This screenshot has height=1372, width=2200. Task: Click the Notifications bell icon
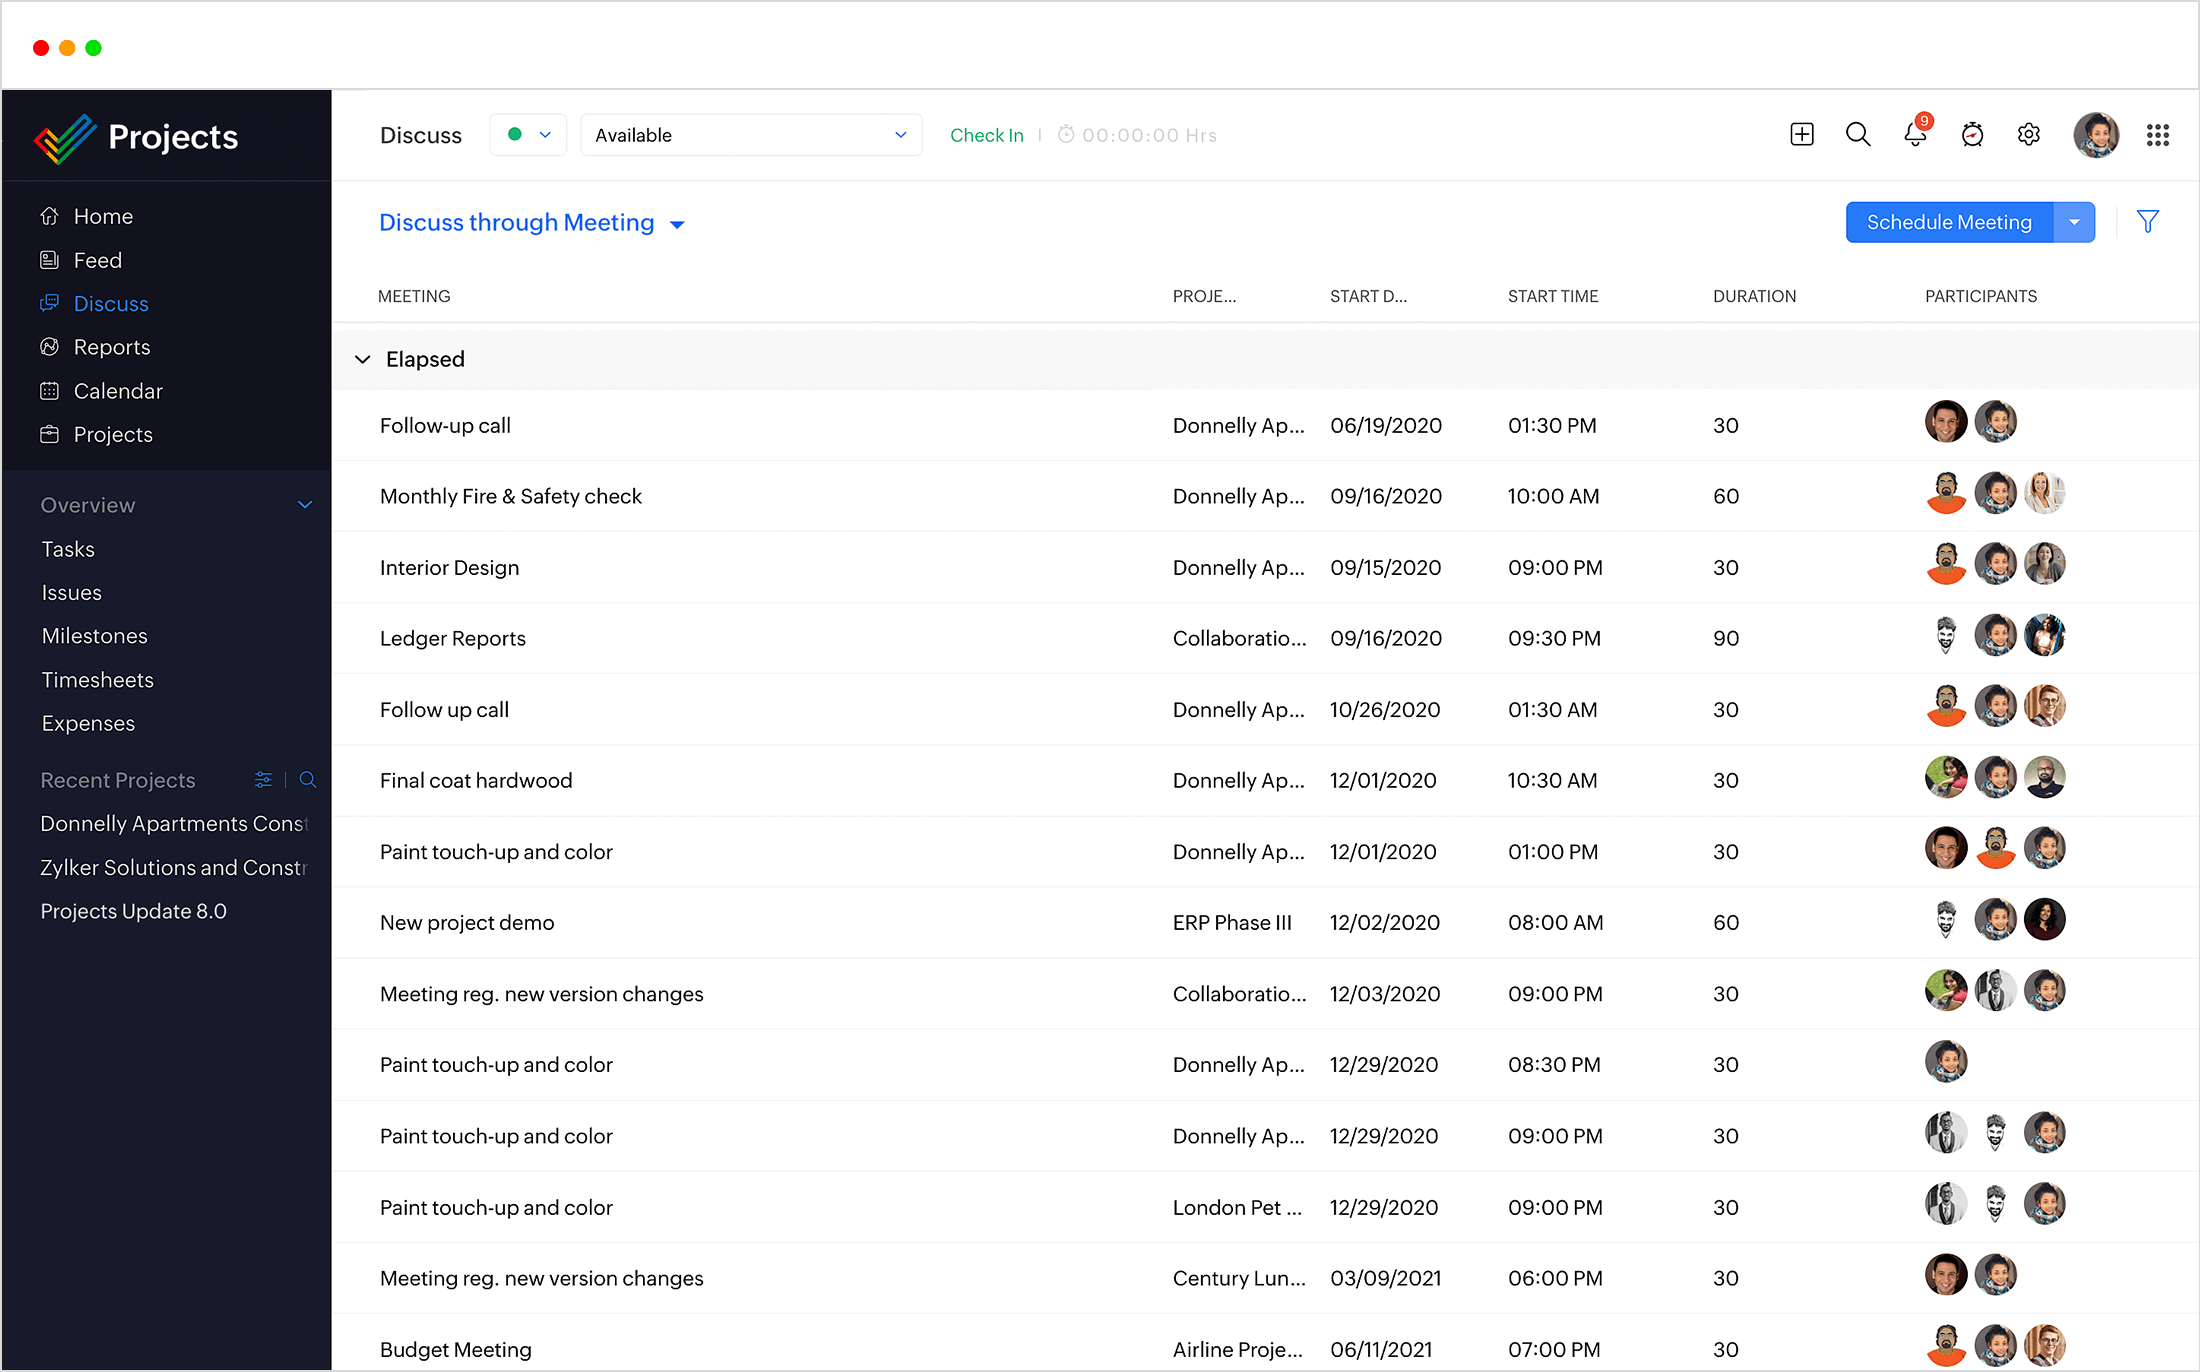1916,134
